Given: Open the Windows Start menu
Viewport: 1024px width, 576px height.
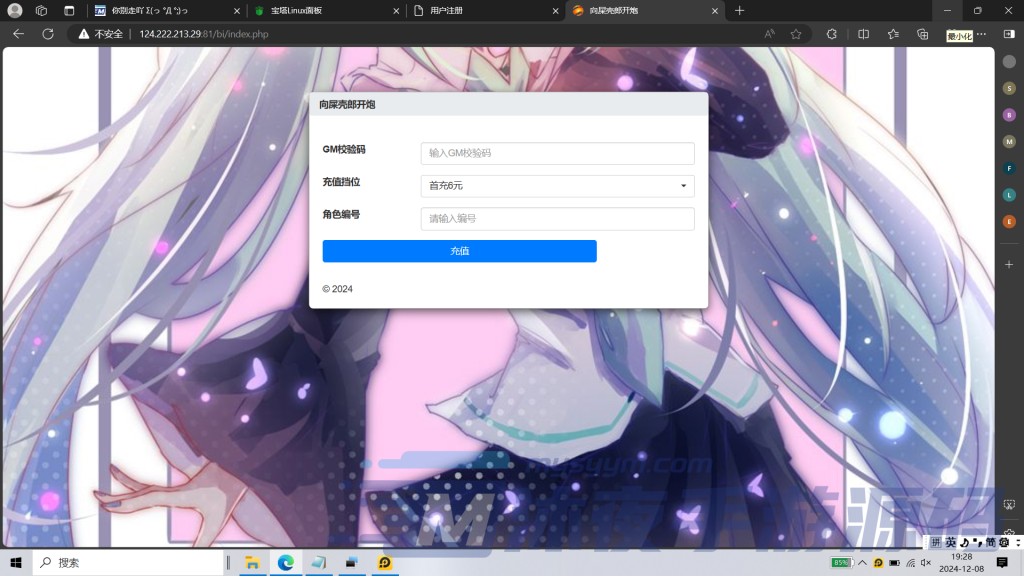Looking at the screenshot, I should [x=16, y=563].
